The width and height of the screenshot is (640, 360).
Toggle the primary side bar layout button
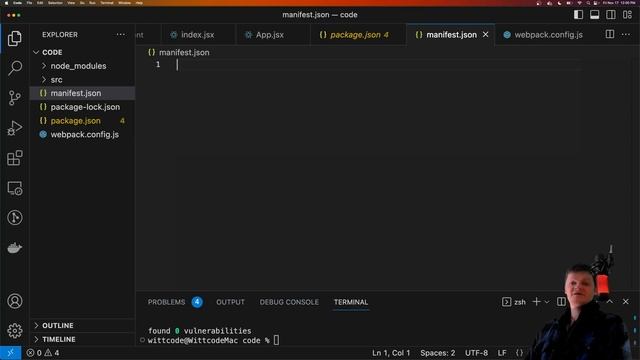pos(578,15)
